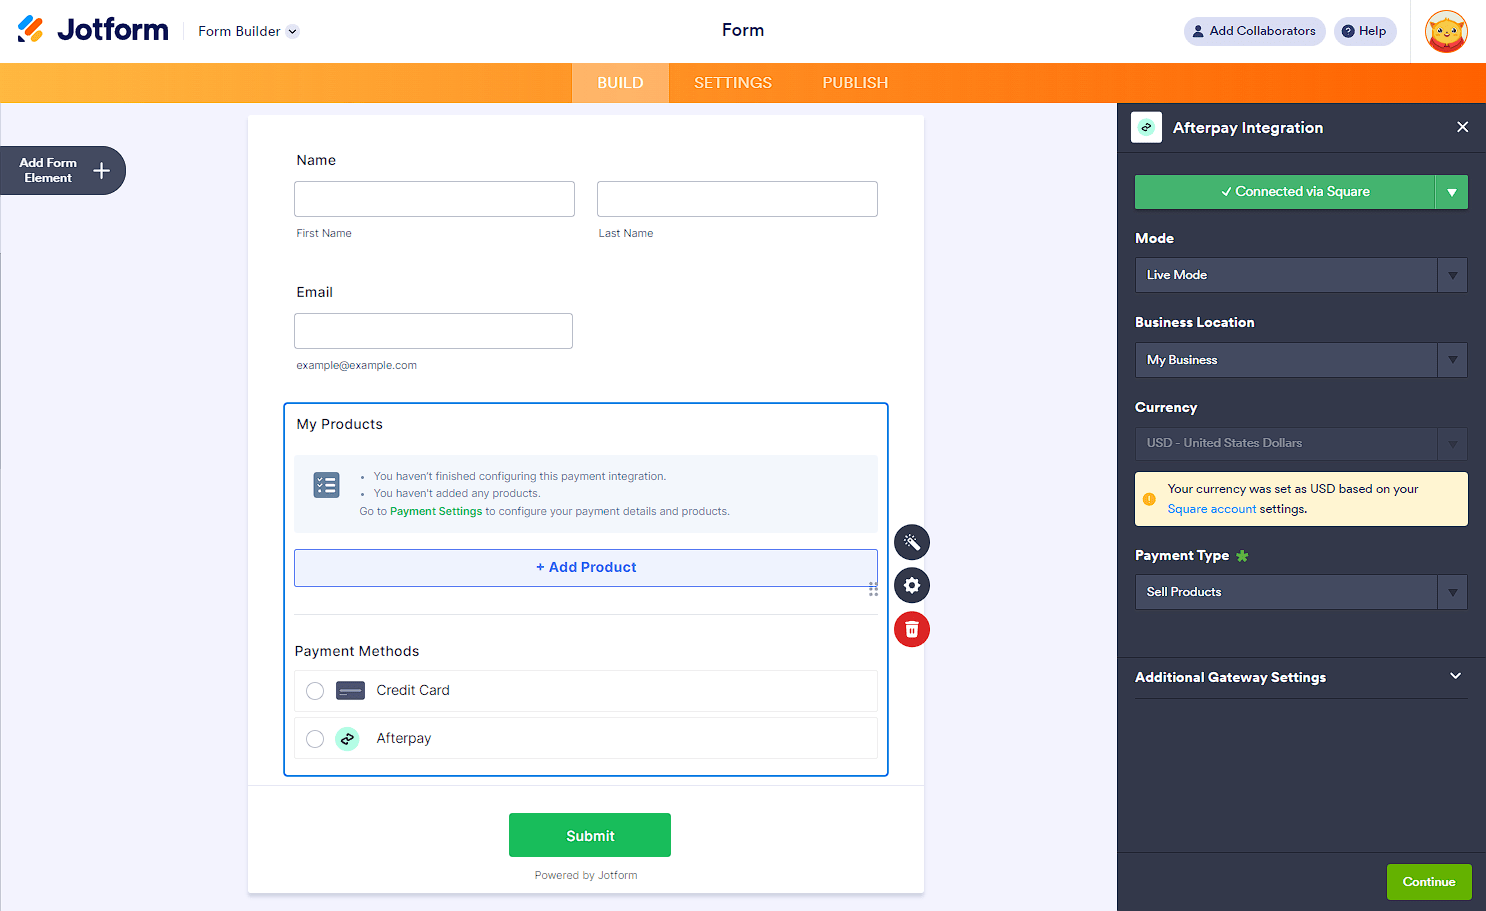Switch to the BUILD tab
This screenshot has width=1486, height=911.
[620, 83]
